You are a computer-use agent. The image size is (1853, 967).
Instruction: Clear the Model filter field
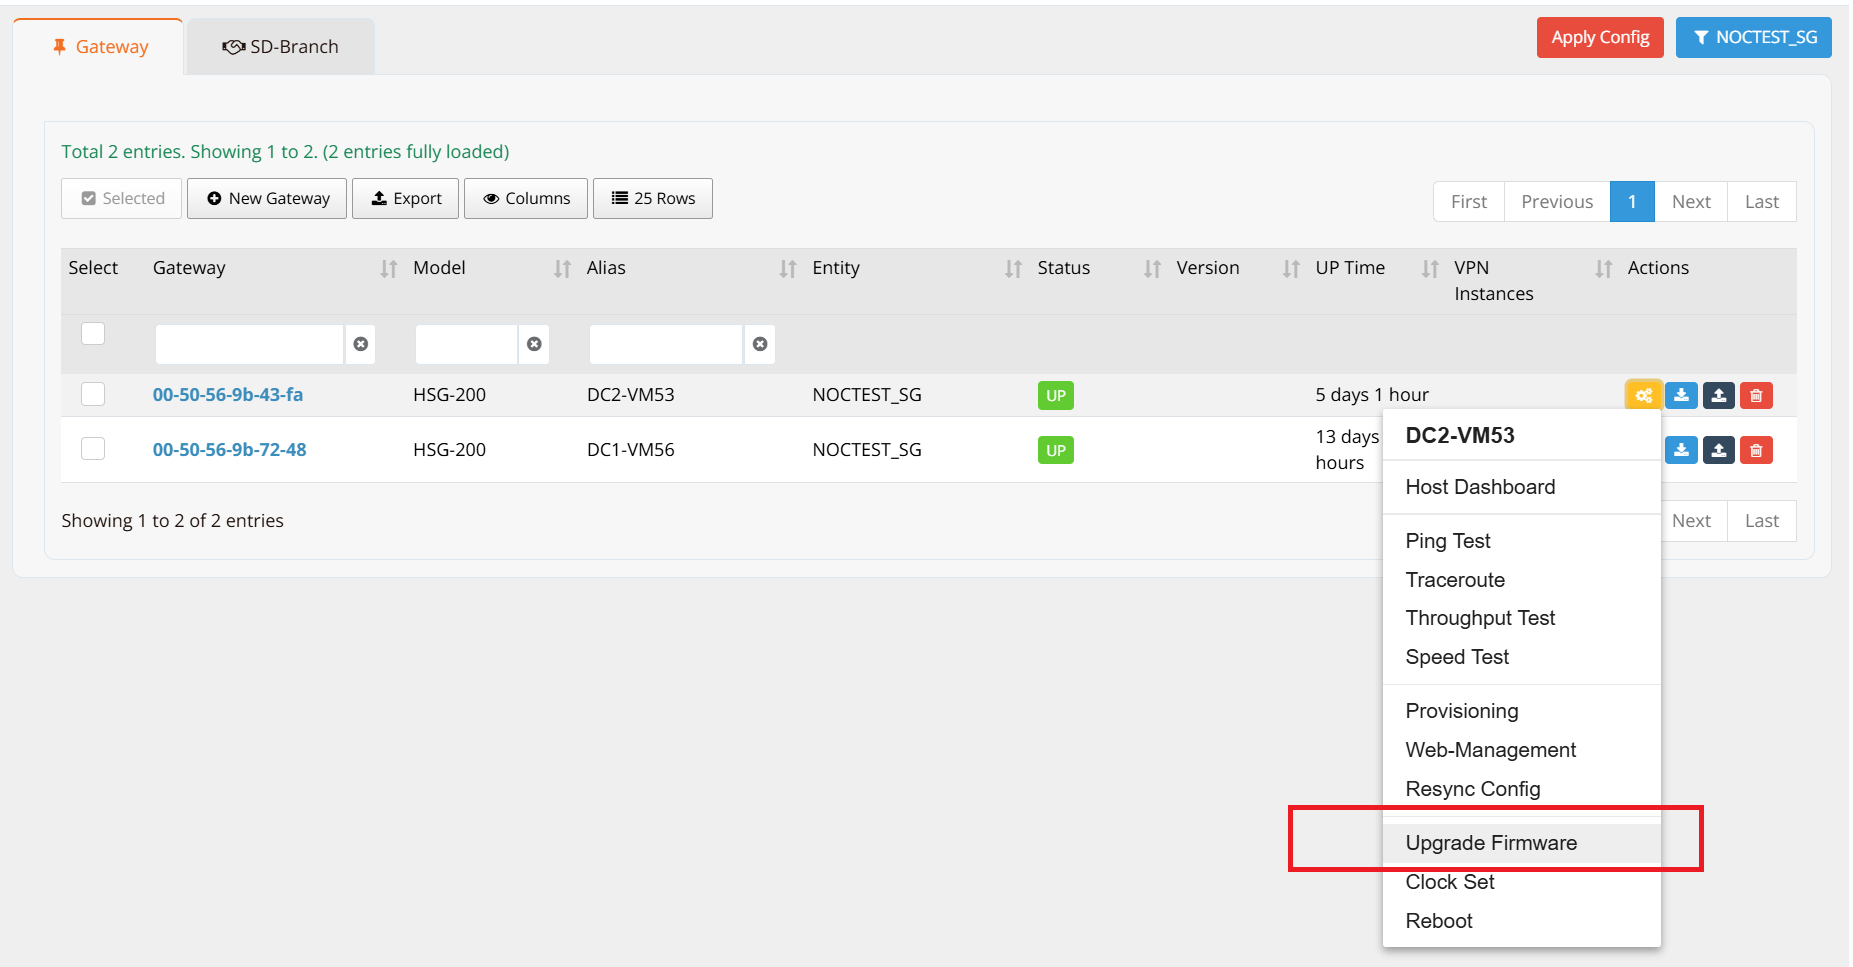tap(534, 344)
